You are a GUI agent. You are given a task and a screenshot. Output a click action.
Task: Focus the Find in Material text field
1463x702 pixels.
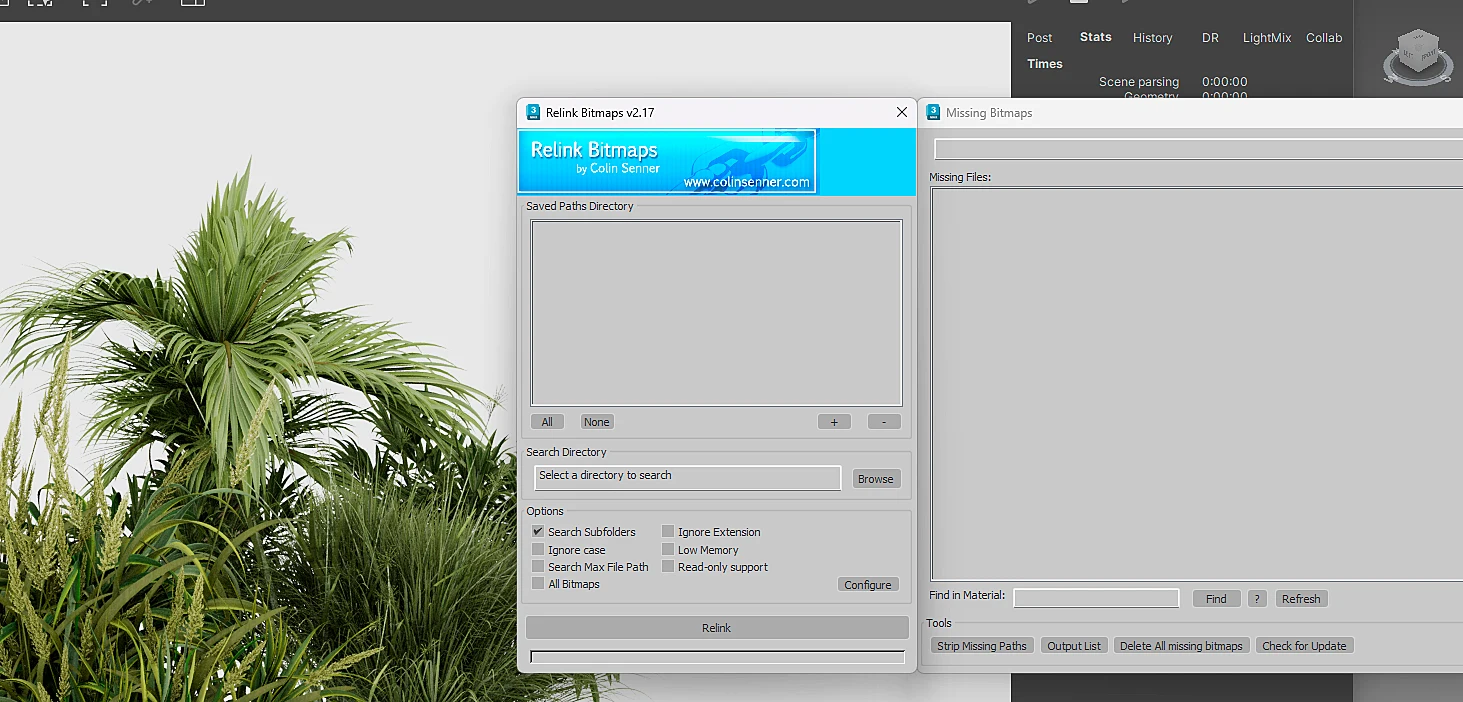(x=1096, y=598)
